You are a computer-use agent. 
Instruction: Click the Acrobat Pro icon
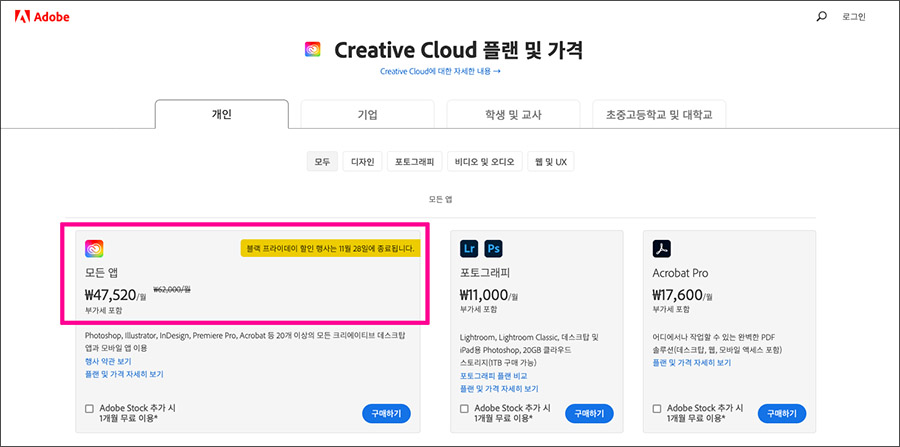[x=662, y=248]
